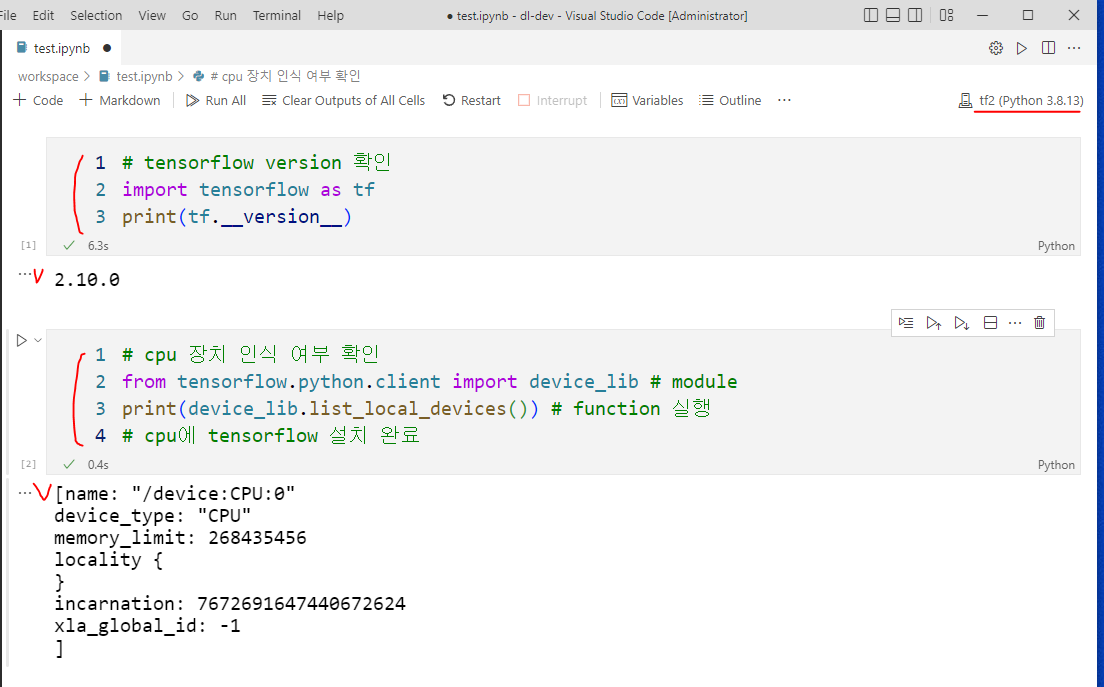The height and width of the screenshot is (687, 1104).
Task: Open the Help menu
Action: [x=330, y=15]
